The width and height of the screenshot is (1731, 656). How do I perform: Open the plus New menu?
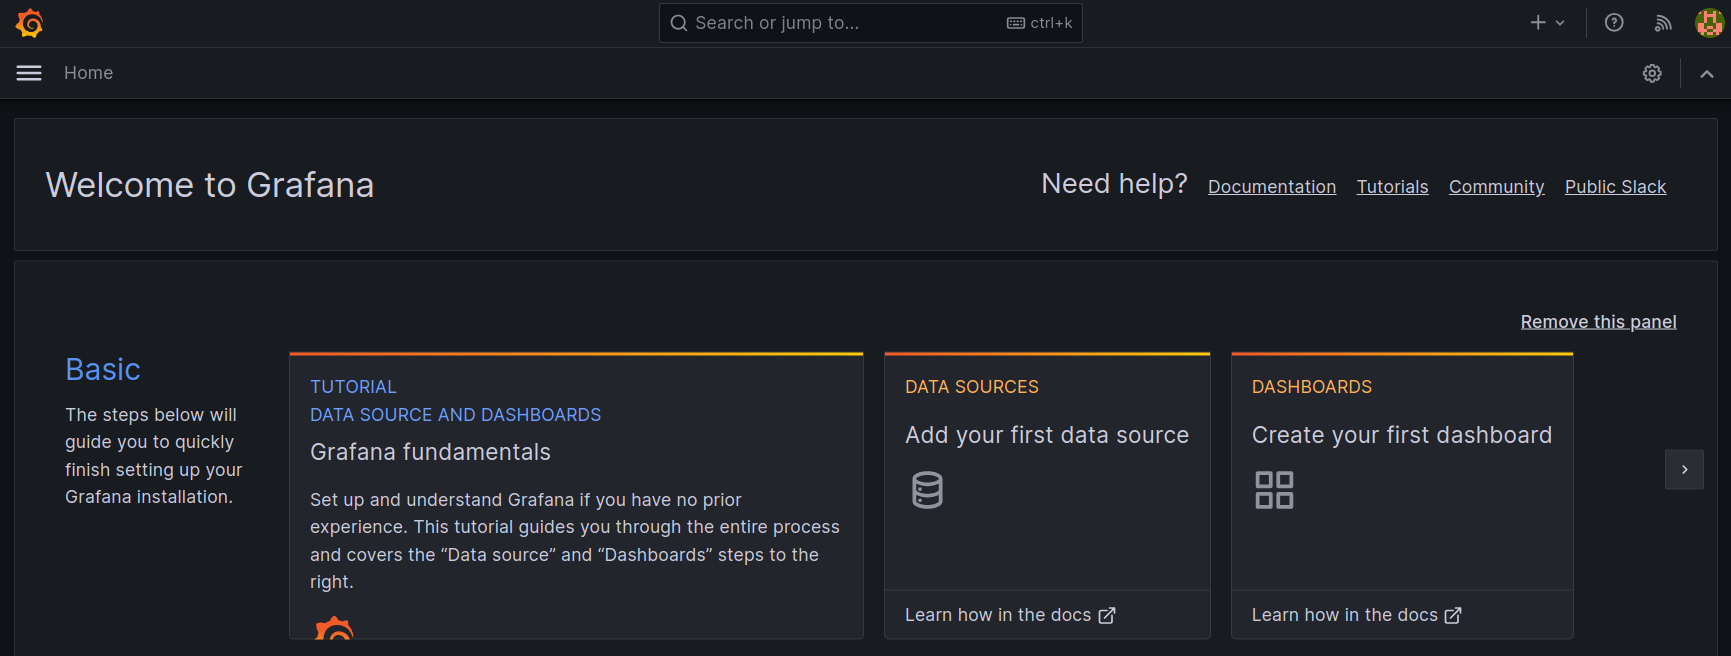1547,23
